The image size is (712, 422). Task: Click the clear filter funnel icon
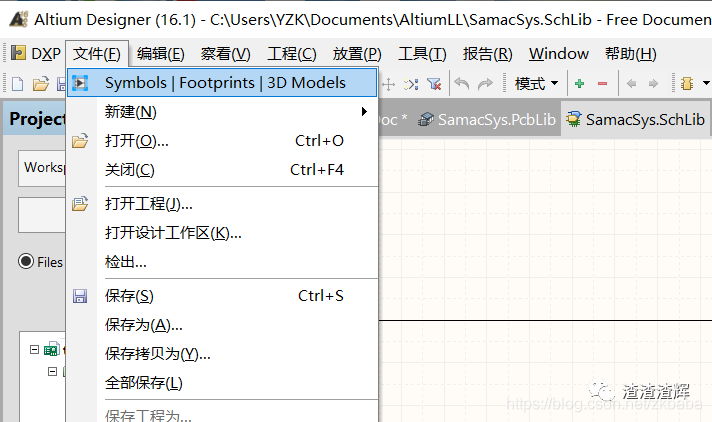point(434,84)
